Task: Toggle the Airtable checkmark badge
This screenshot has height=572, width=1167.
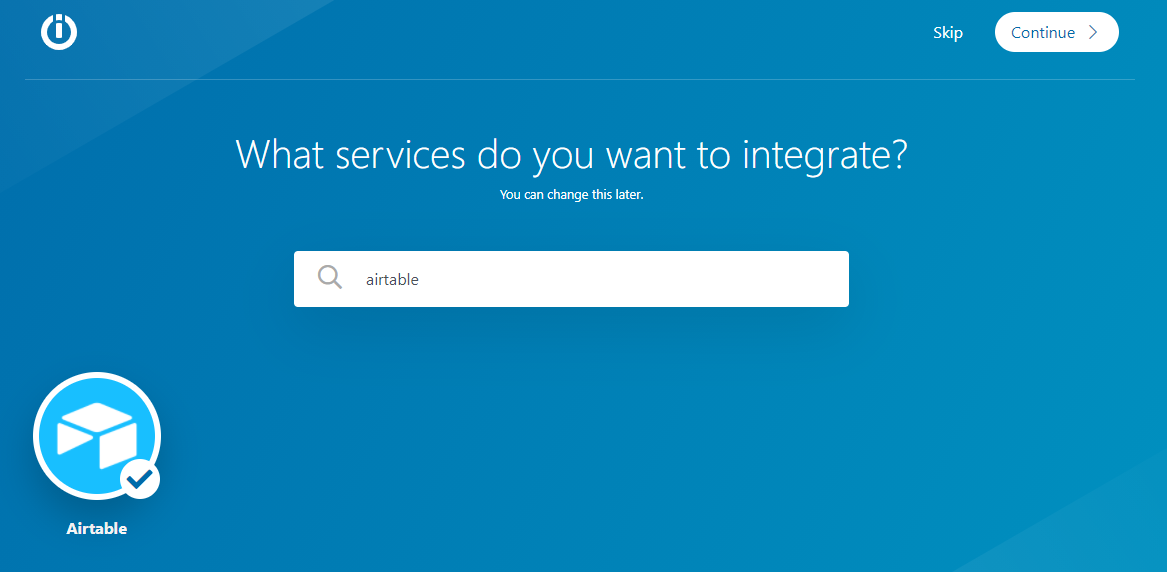Action: pyautogui.click(x=140, y=479)
